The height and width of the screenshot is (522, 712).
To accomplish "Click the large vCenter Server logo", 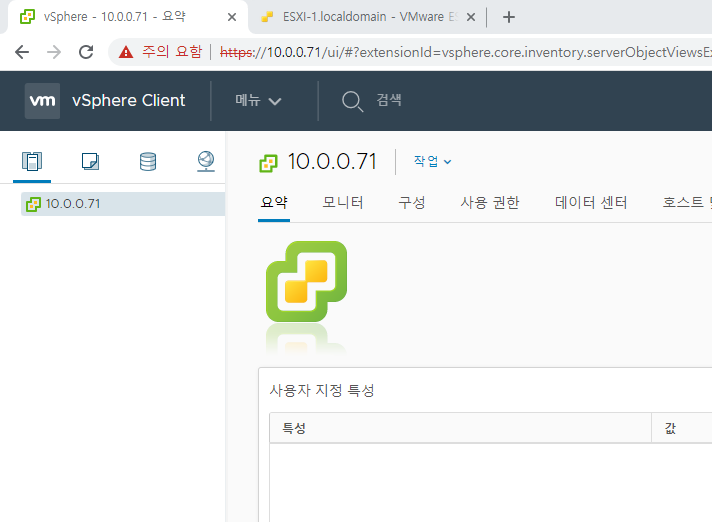I will 307,281.
